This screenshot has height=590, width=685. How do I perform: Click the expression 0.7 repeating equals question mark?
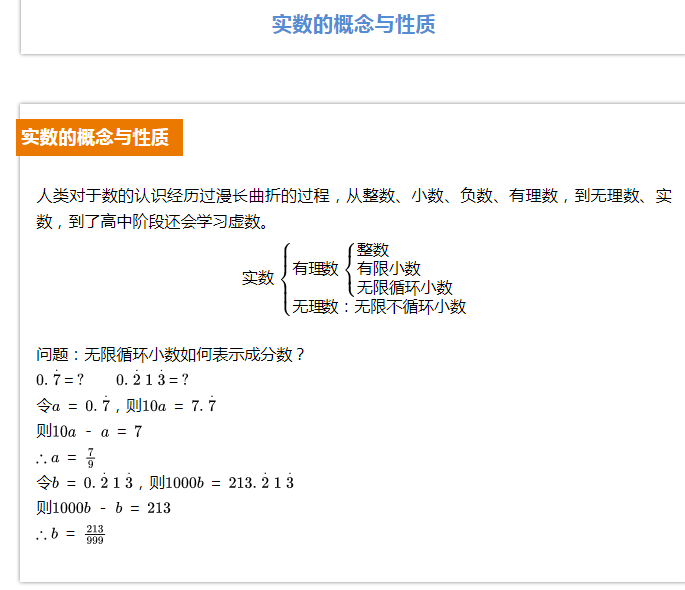click(x=60, y=380)
